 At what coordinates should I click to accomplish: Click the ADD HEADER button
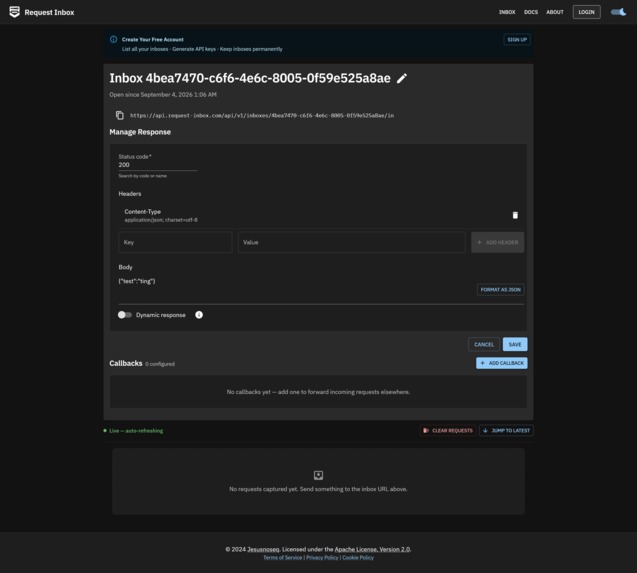point(497,242)
